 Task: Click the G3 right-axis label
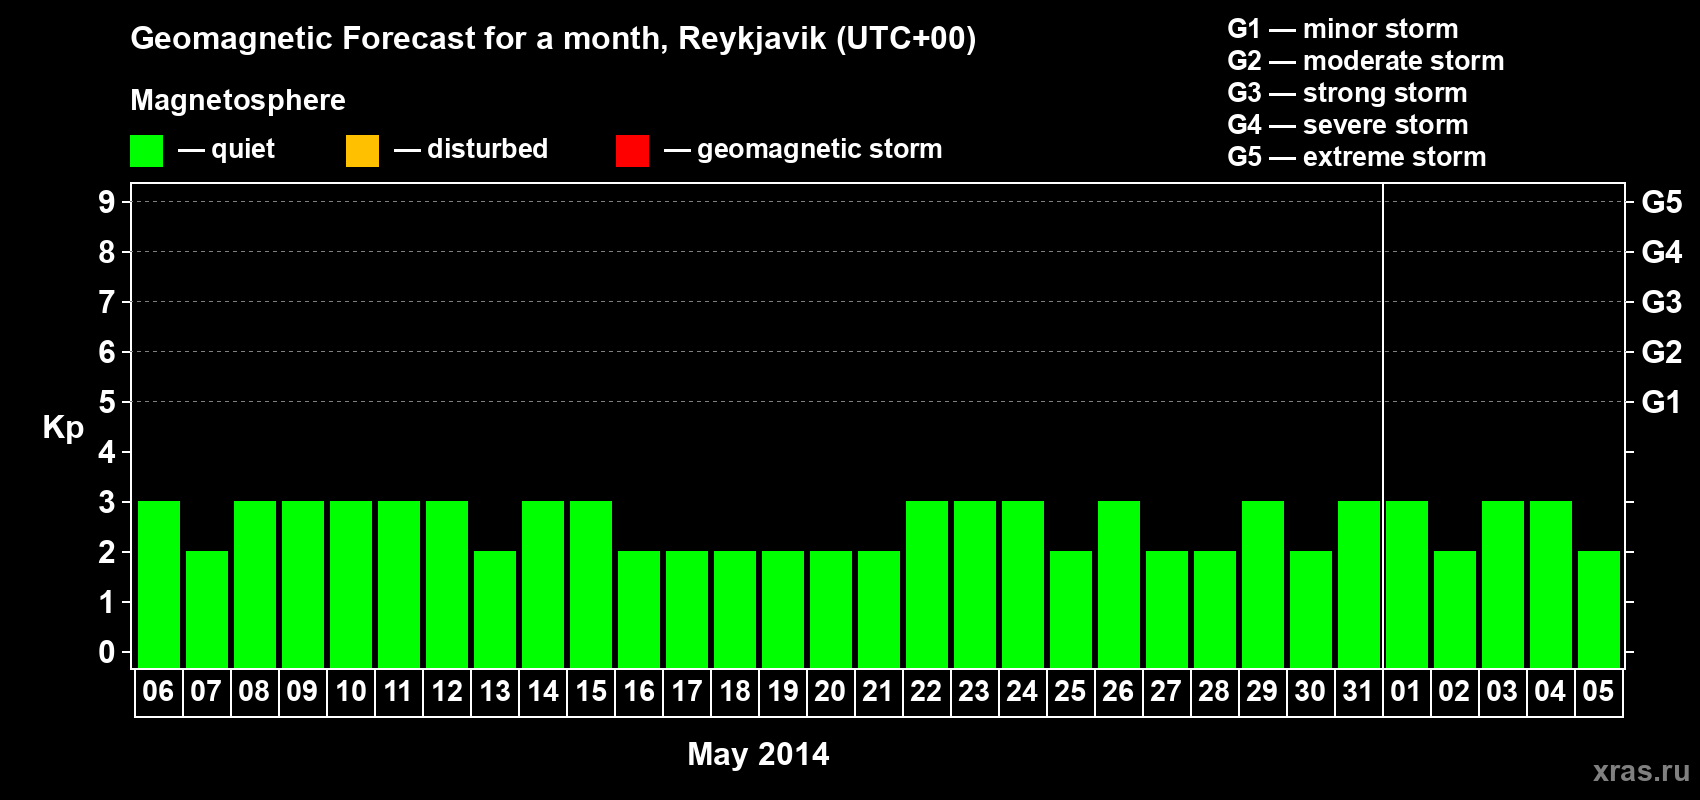click(x=1662, y=302)
